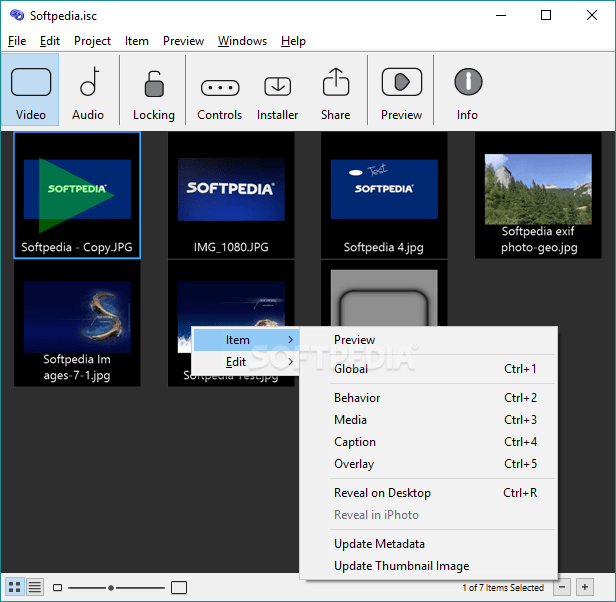Expand the Edit context submenu
Image resolution: width=616 pixels, height=602 pixels.
(246, 362)
